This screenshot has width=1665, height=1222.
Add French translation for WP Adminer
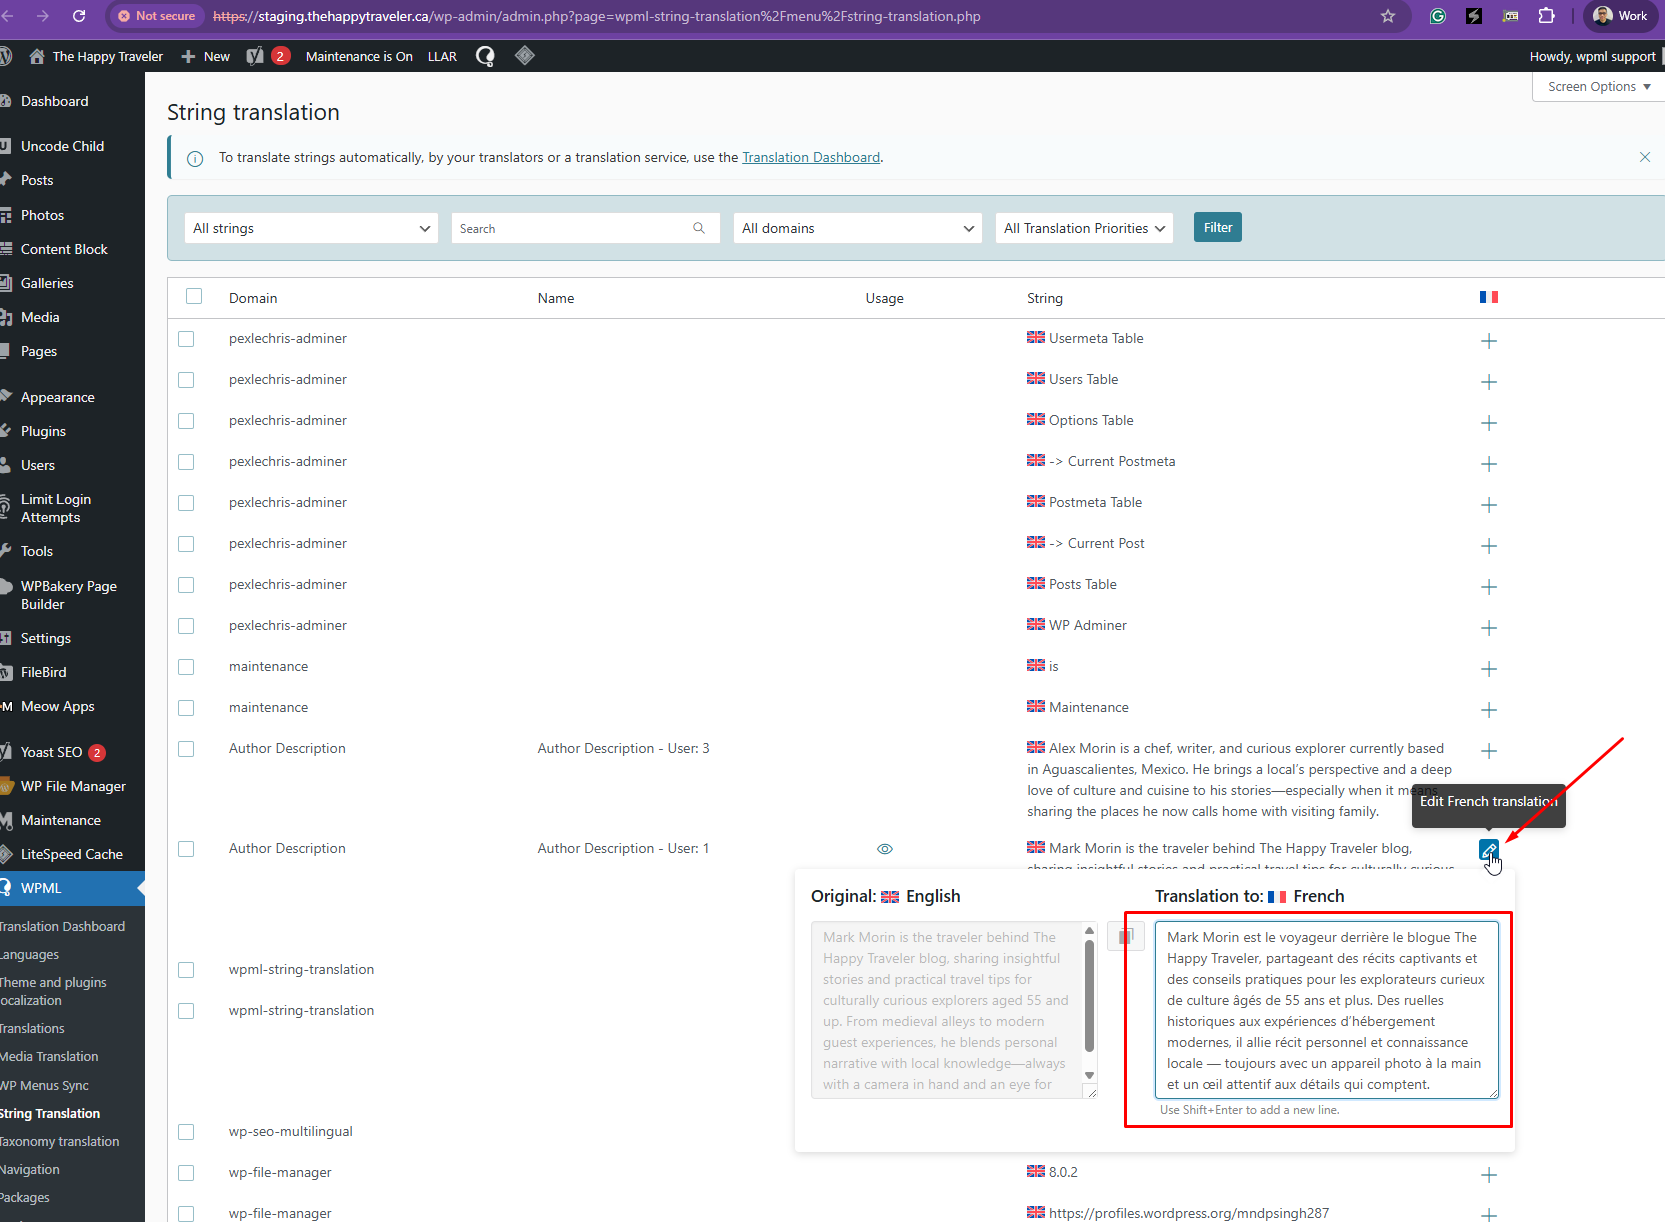coord(1489,628)
